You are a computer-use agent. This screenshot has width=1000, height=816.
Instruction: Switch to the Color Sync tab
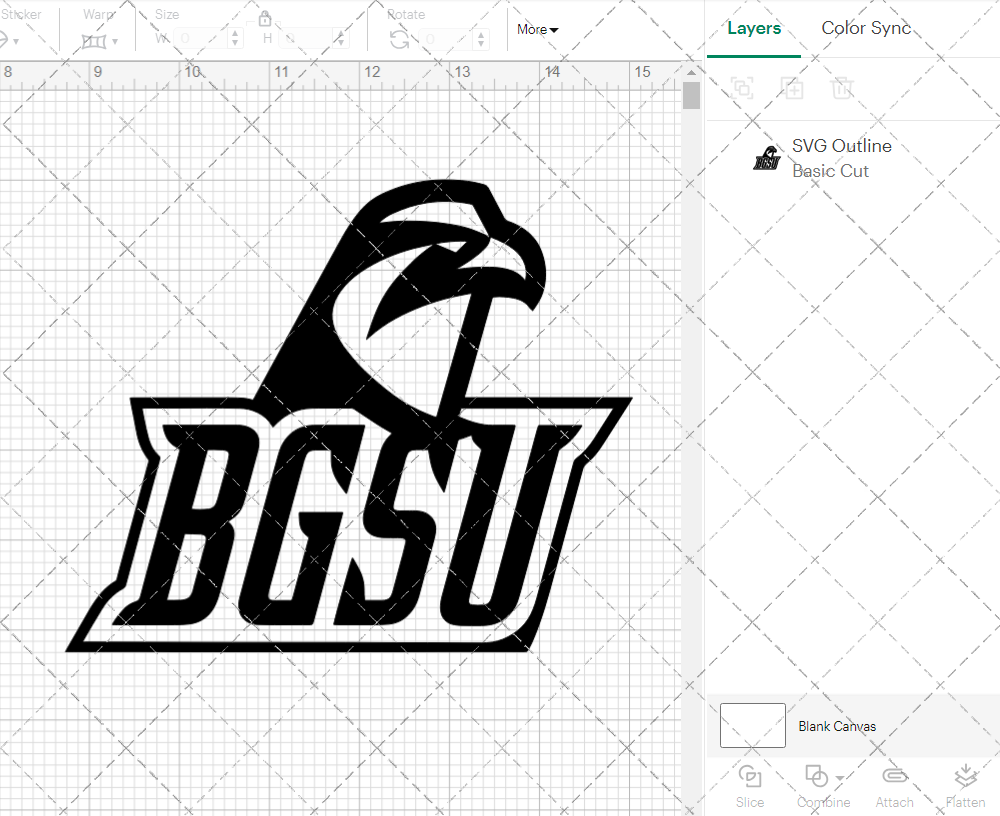[866, 28]
